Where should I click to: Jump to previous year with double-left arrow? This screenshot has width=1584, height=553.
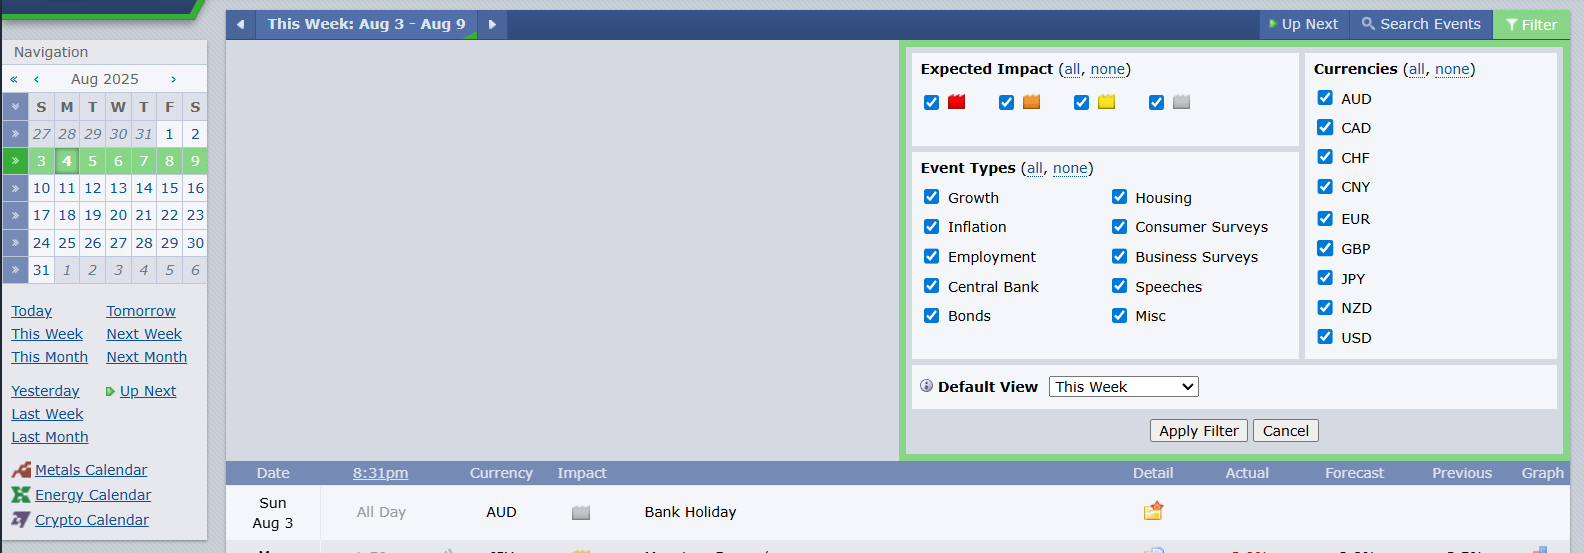click(14, 79)
